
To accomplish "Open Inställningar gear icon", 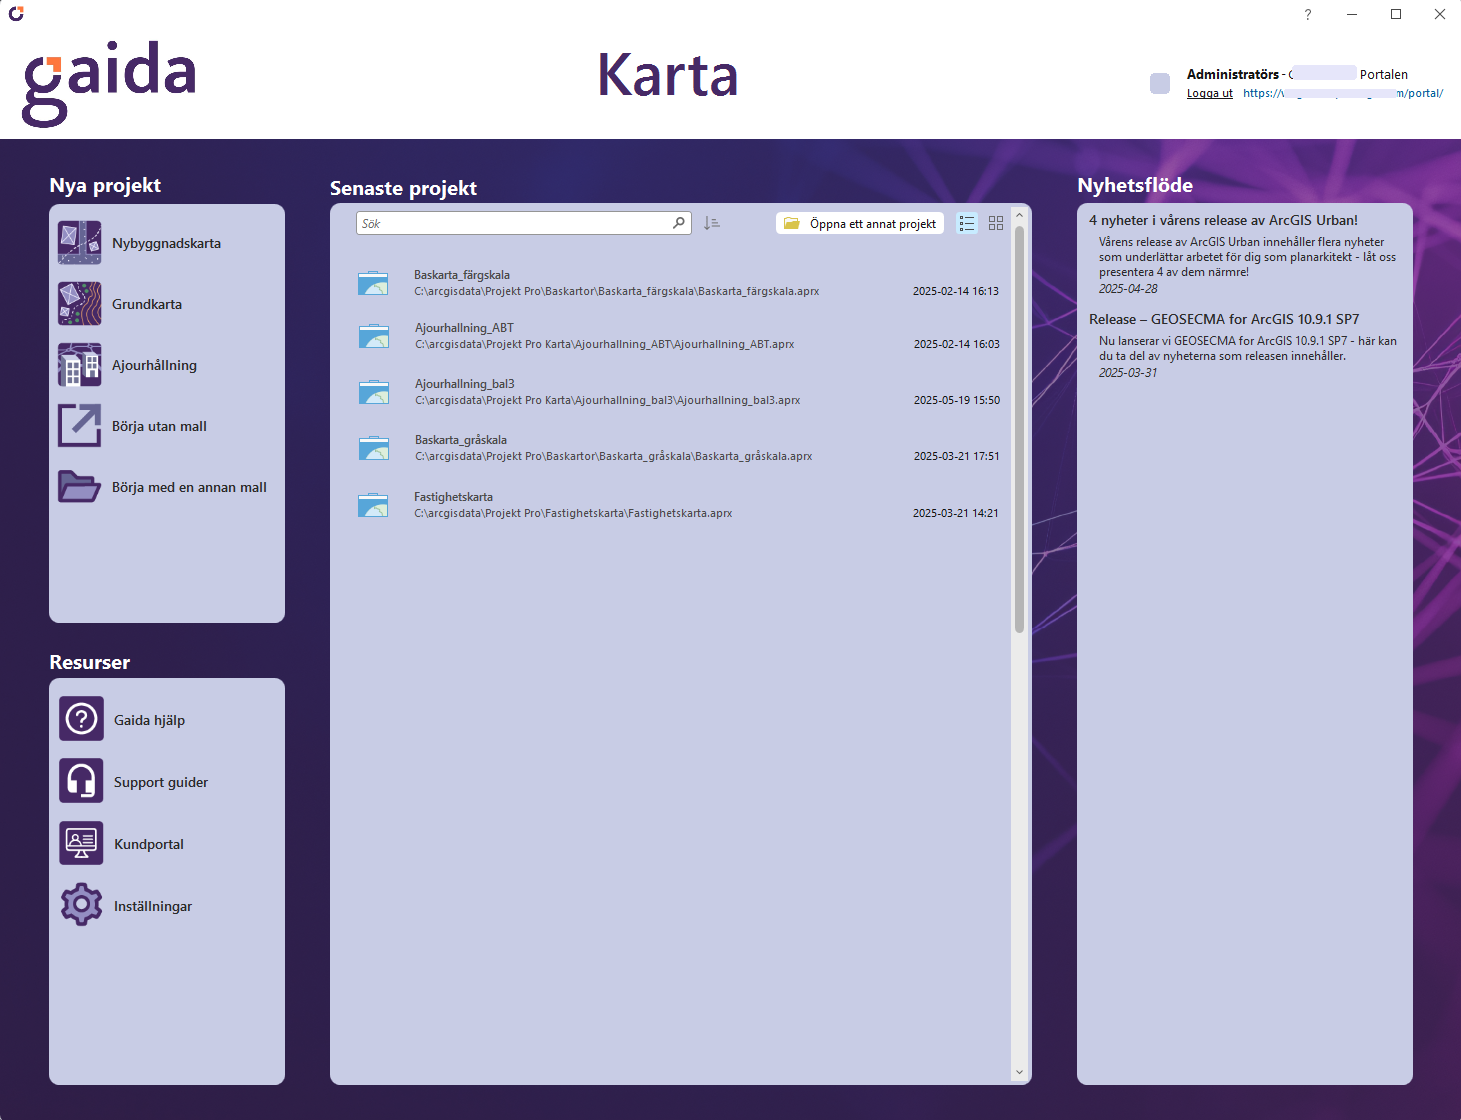I will [81, 905].
